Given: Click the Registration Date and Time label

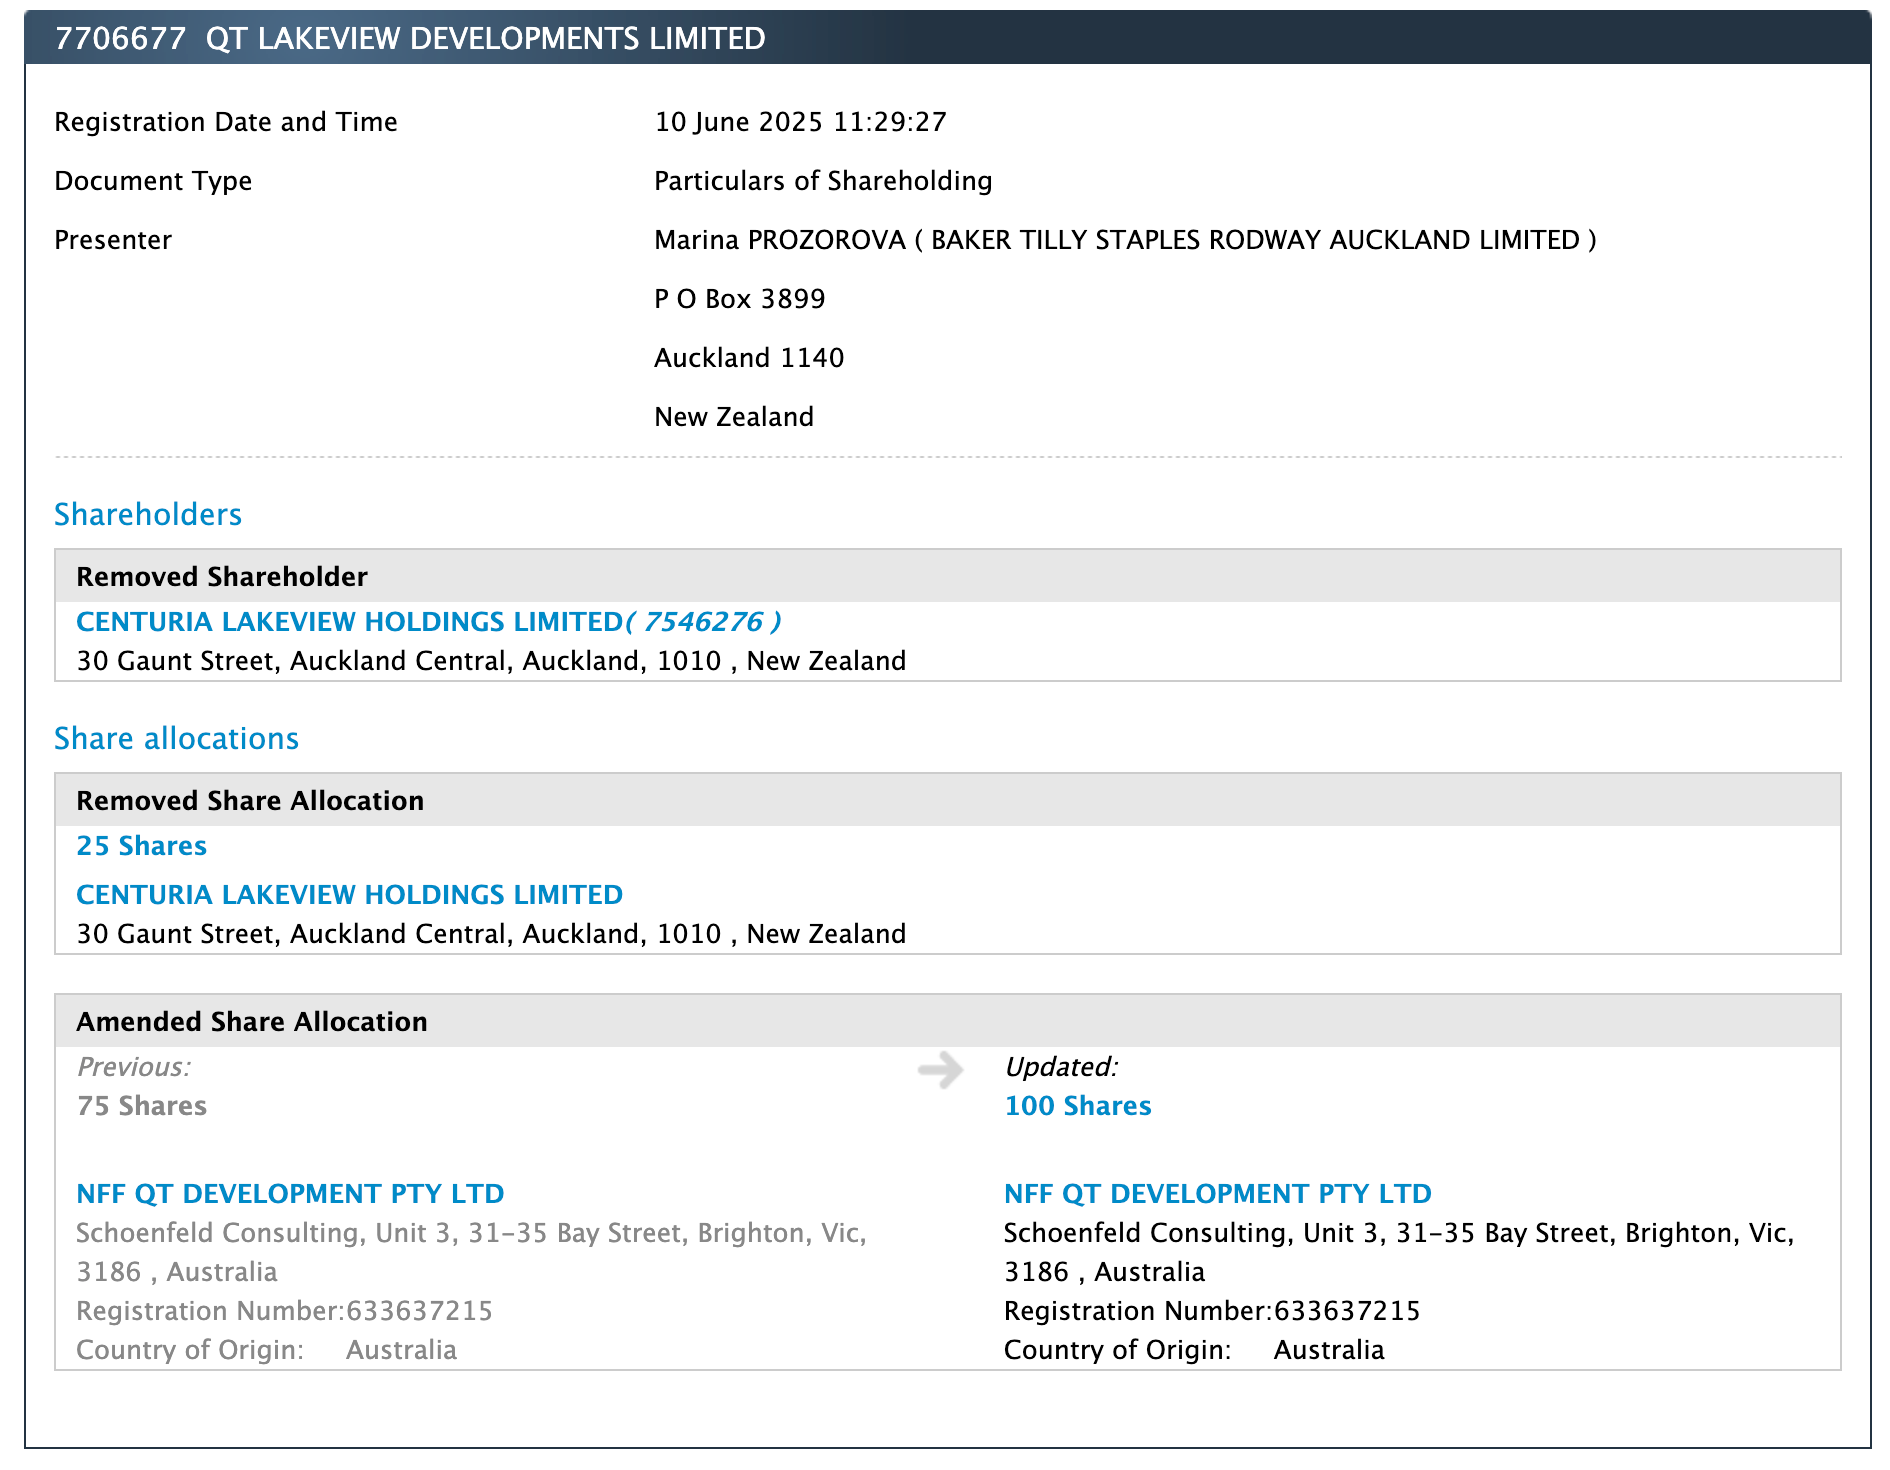Looking at the screenshot, I should (226, 122).
